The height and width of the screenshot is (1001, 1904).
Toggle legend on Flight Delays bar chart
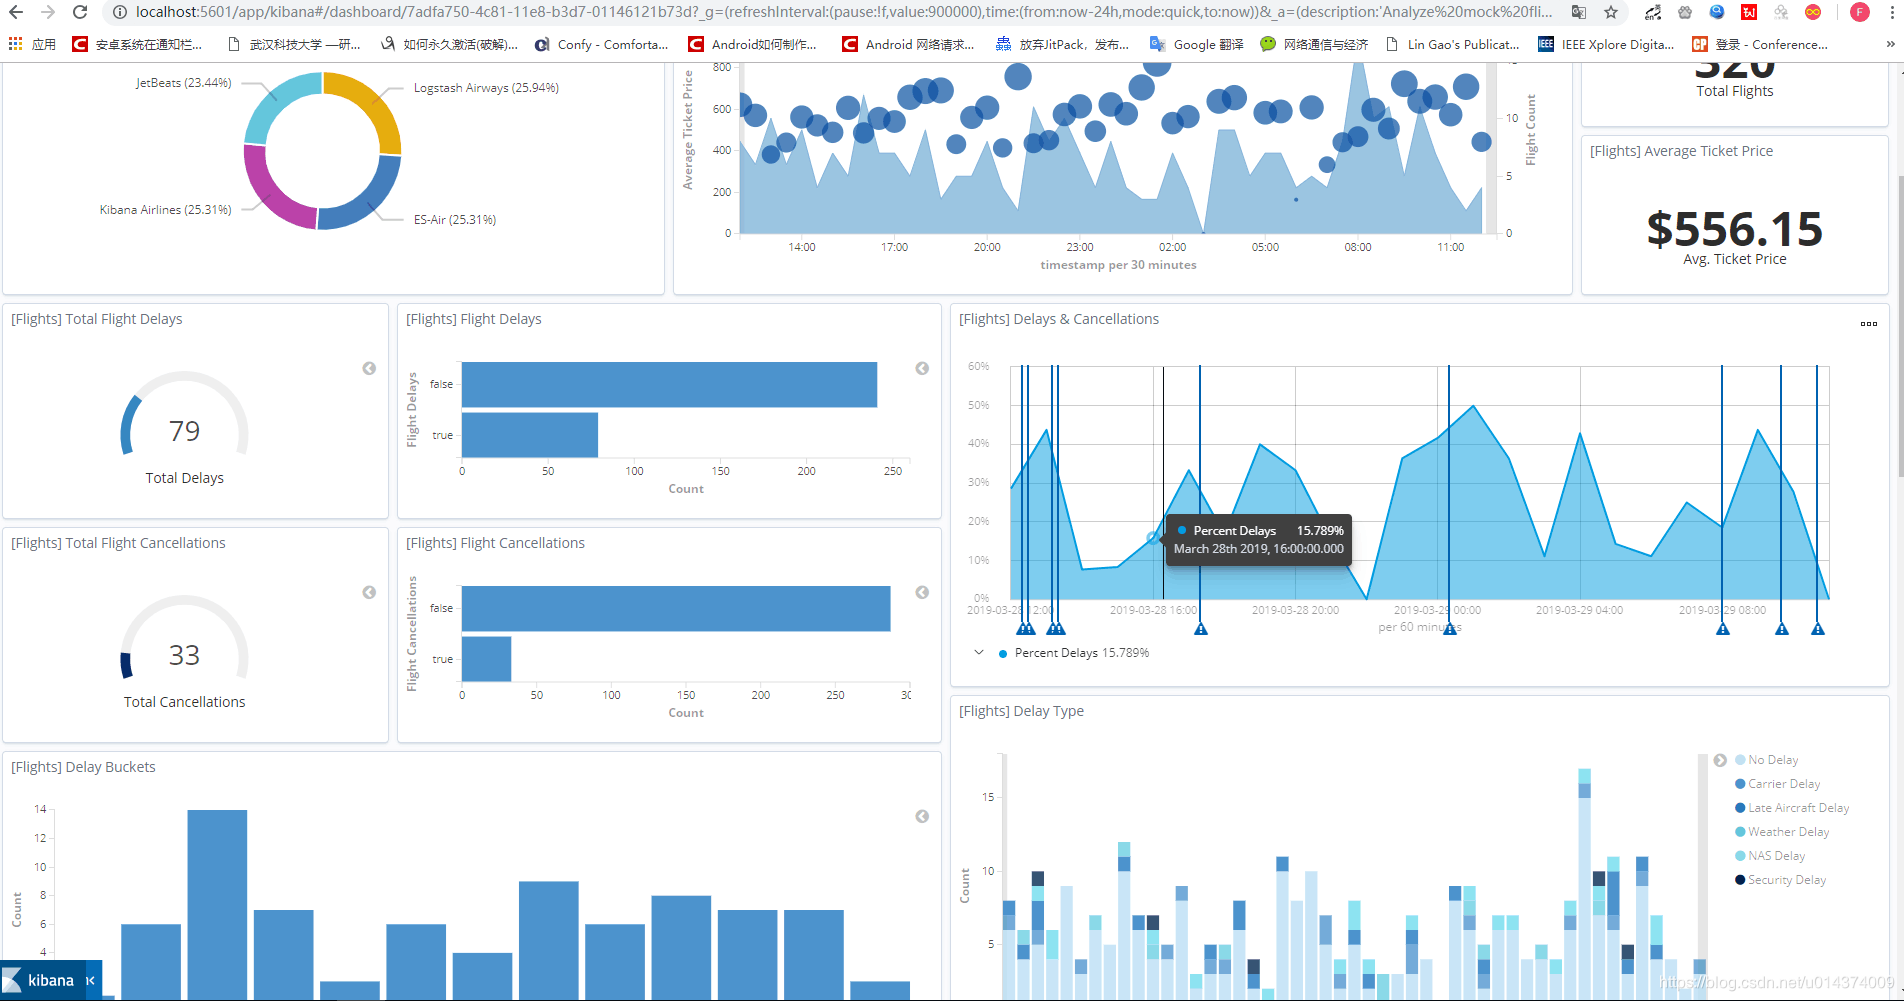922,368
